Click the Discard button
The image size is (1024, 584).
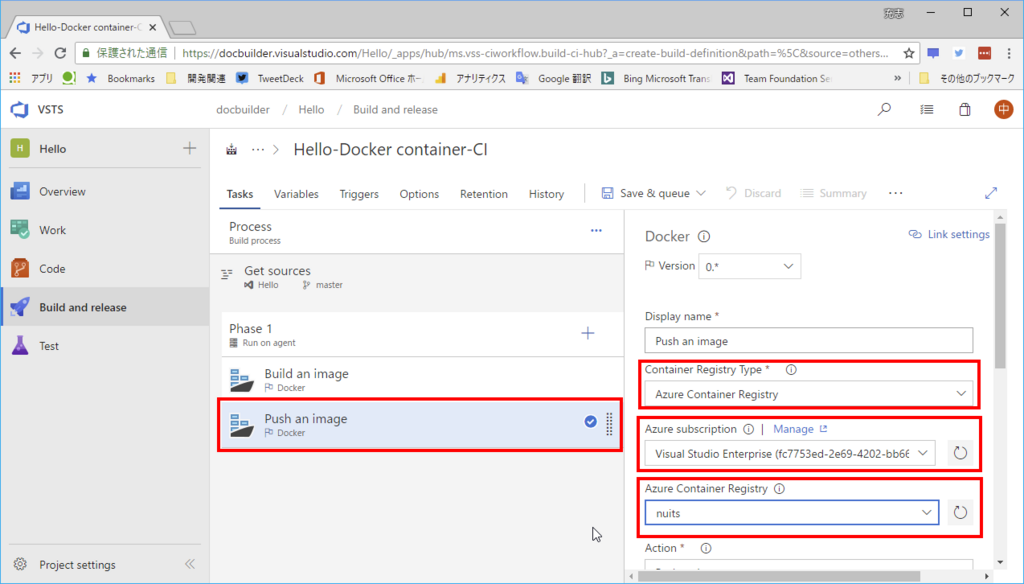(753, 193)
